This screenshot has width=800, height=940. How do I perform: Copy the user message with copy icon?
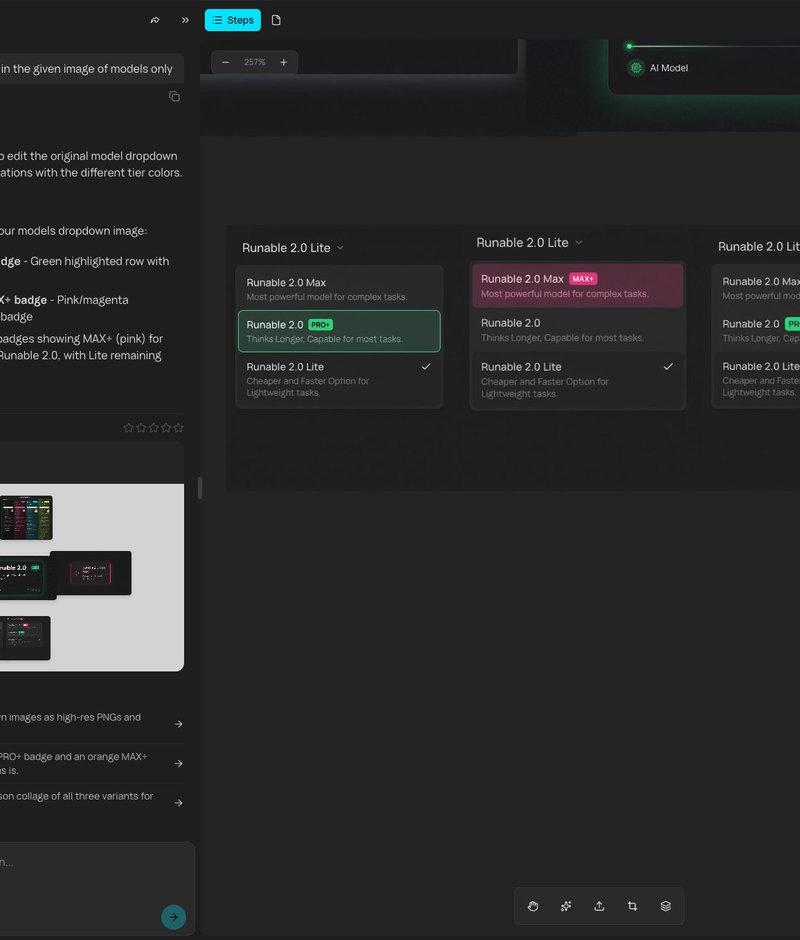[175, 97]
